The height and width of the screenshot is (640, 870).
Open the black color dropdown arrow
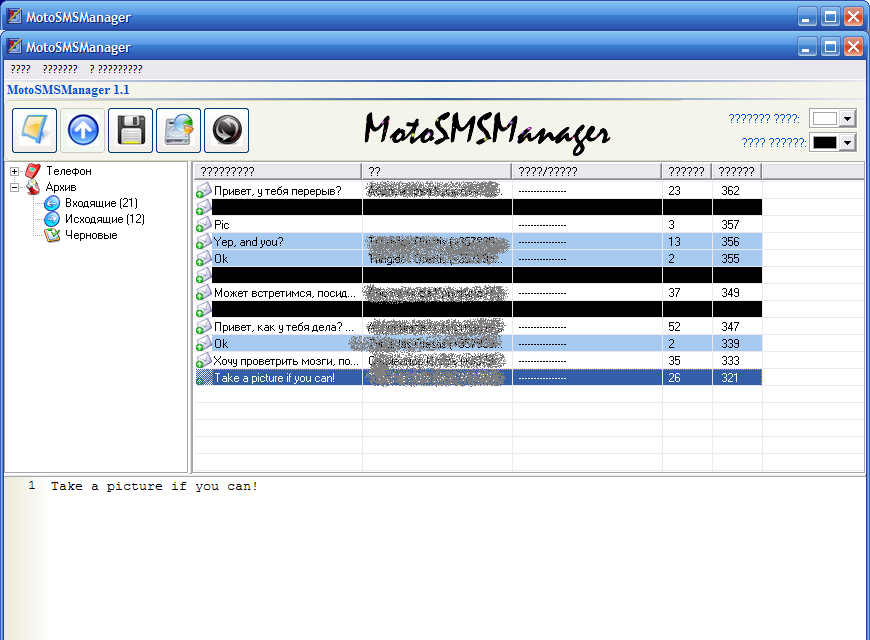pos(847,143)
